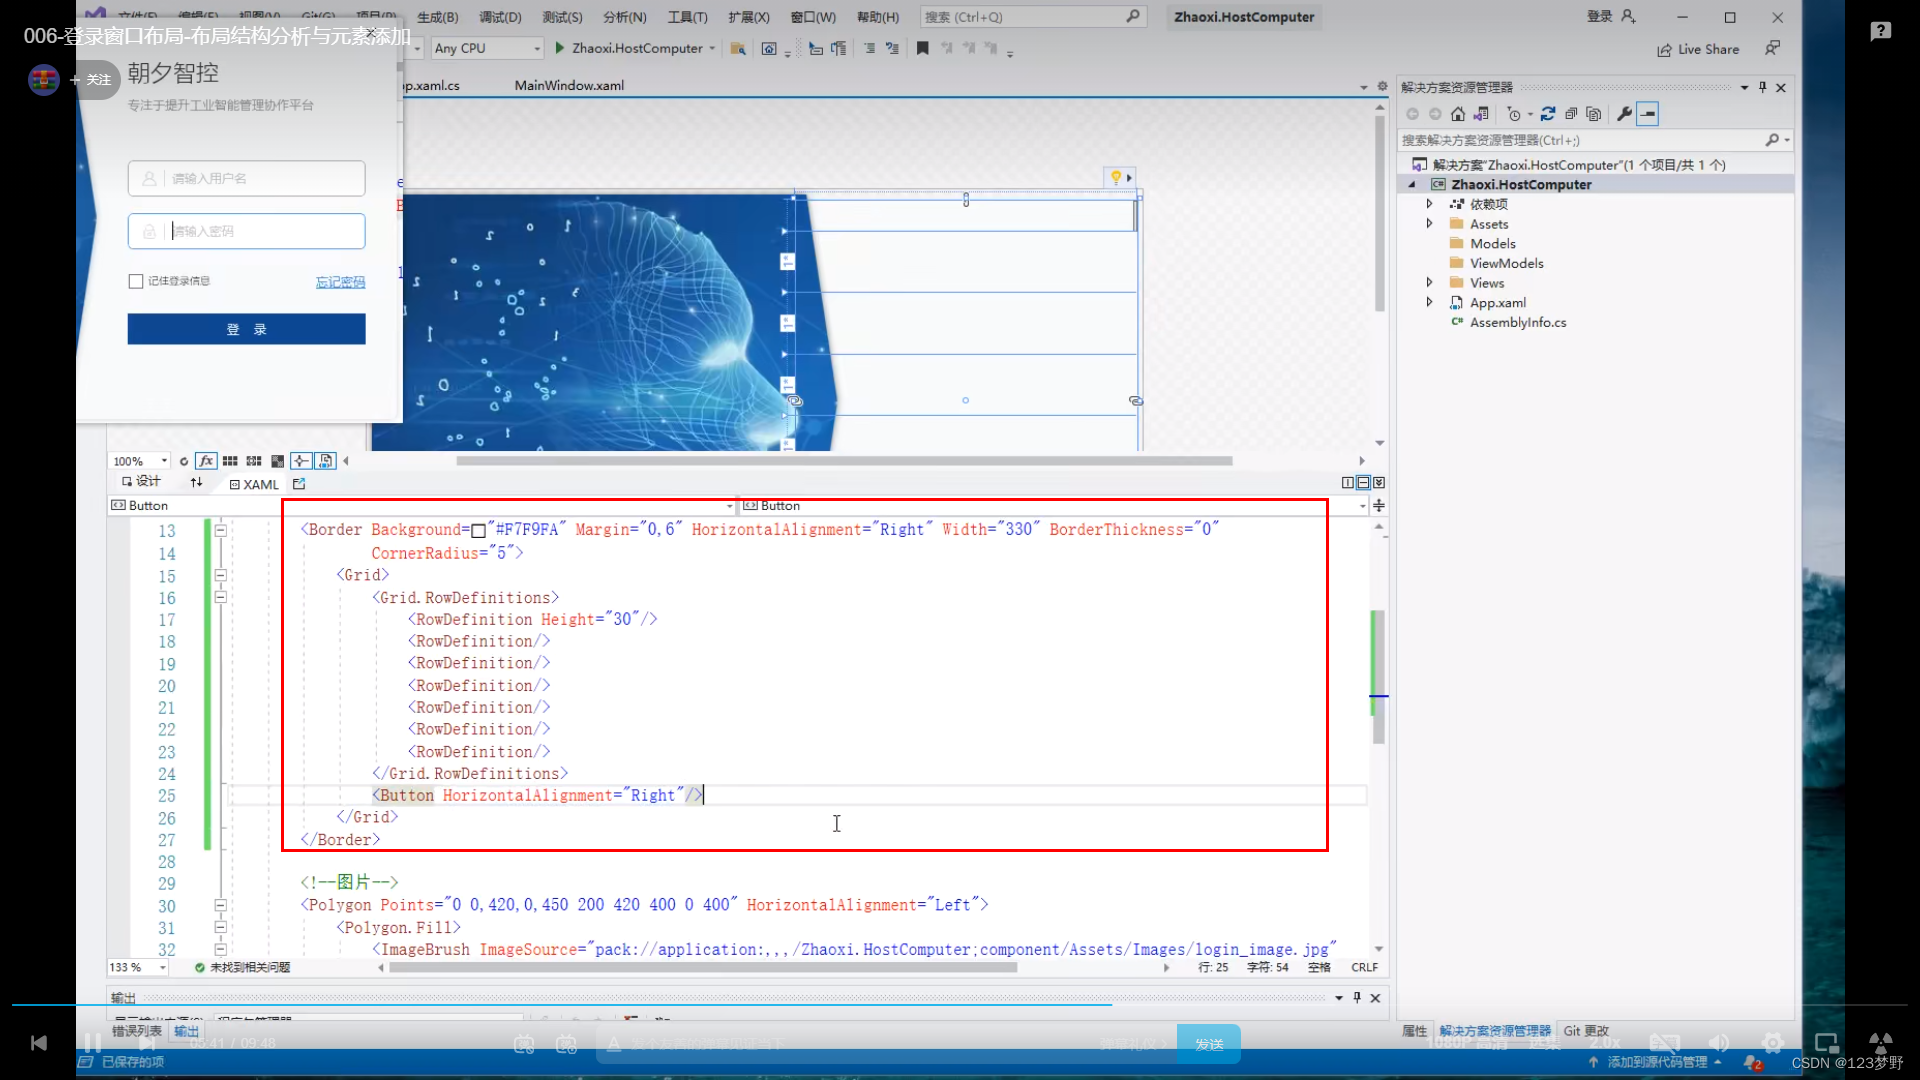1920x1080 pixels.
Task: Switch to the MainWindow.xaml tab
Action: 569,86
